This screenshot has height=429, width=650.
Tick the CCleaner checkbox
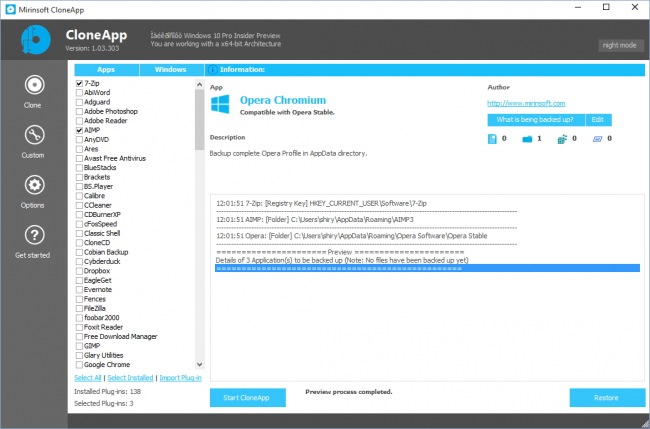coord(79,205)
